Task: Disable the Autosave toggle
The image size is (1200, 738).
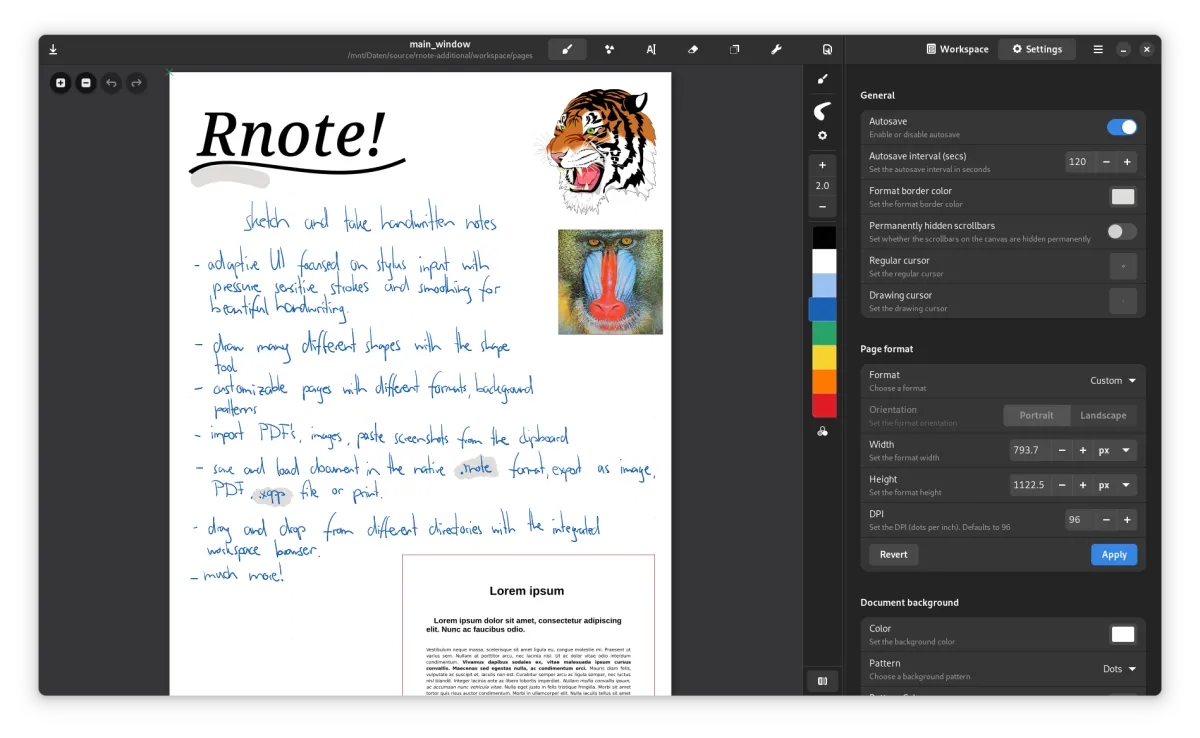Action: (1122, 127)
